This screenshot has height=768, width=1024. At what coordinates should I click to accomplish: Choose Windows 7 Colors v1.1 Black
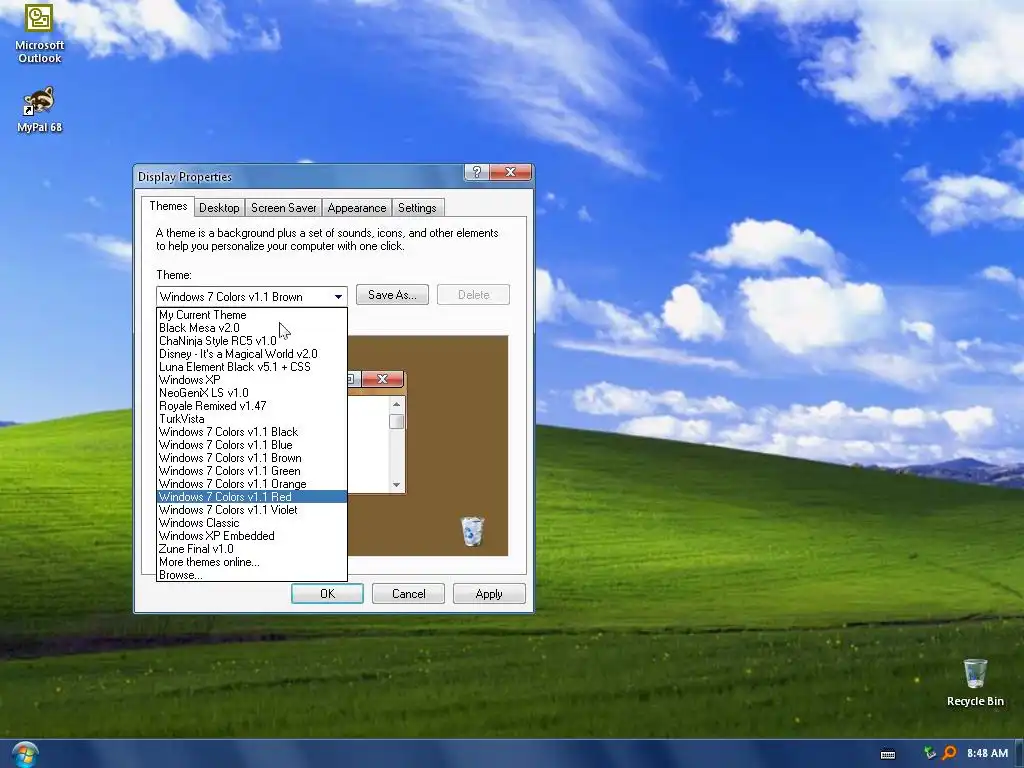click(x=251, y=432)
